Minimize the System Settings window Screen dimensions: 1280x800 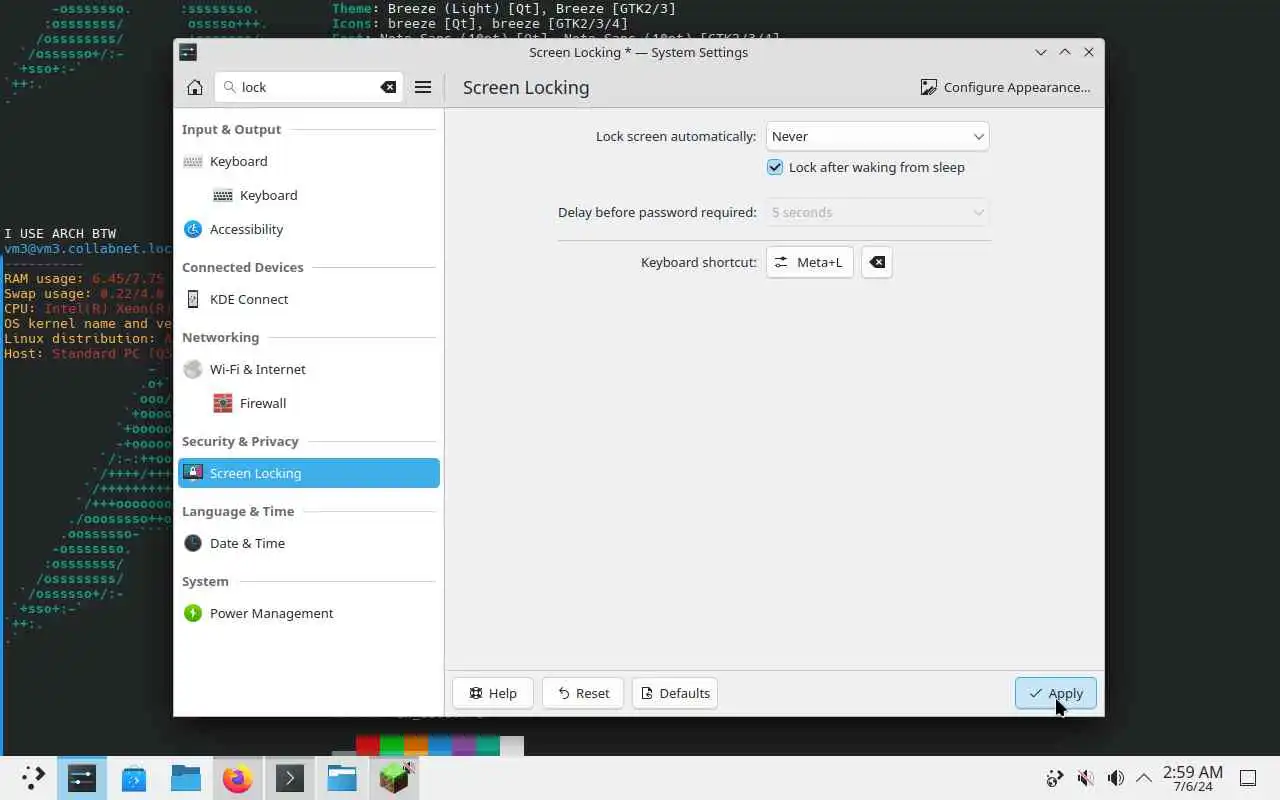[1041, 52]
